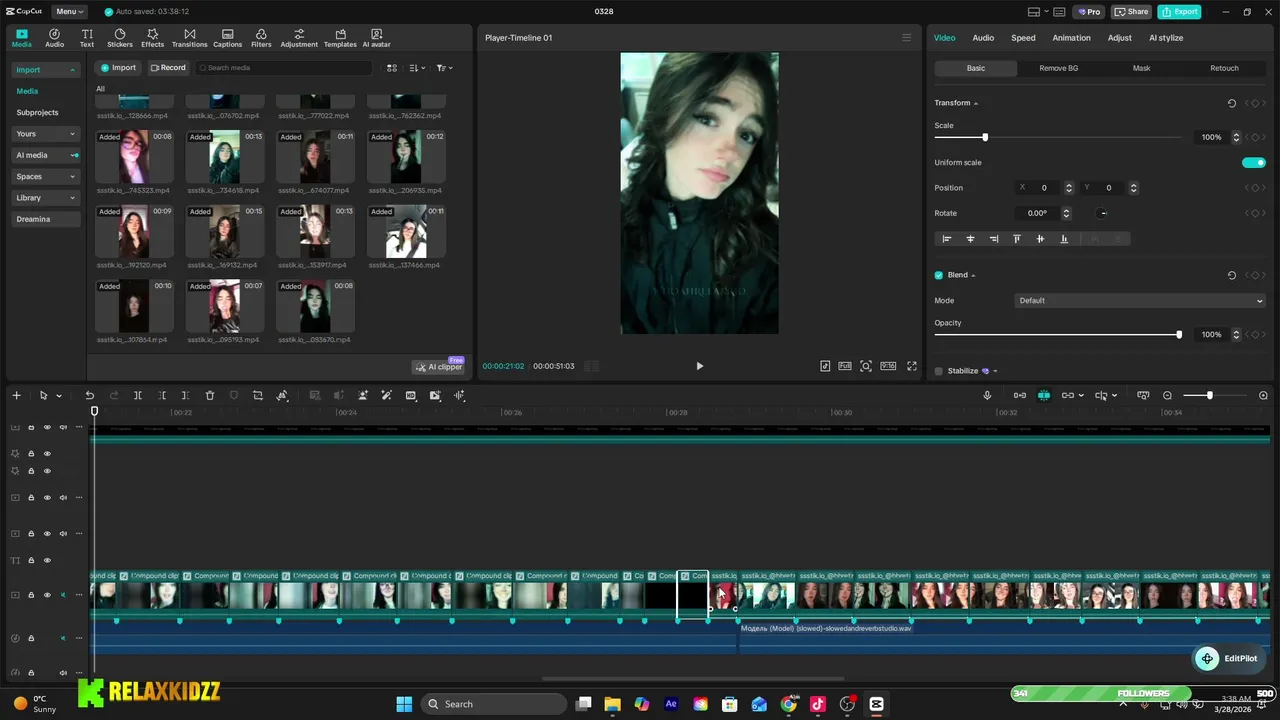Open CapCut from the Windows taskbar
Screen dimensions: 1280x720
coord(876,704)
